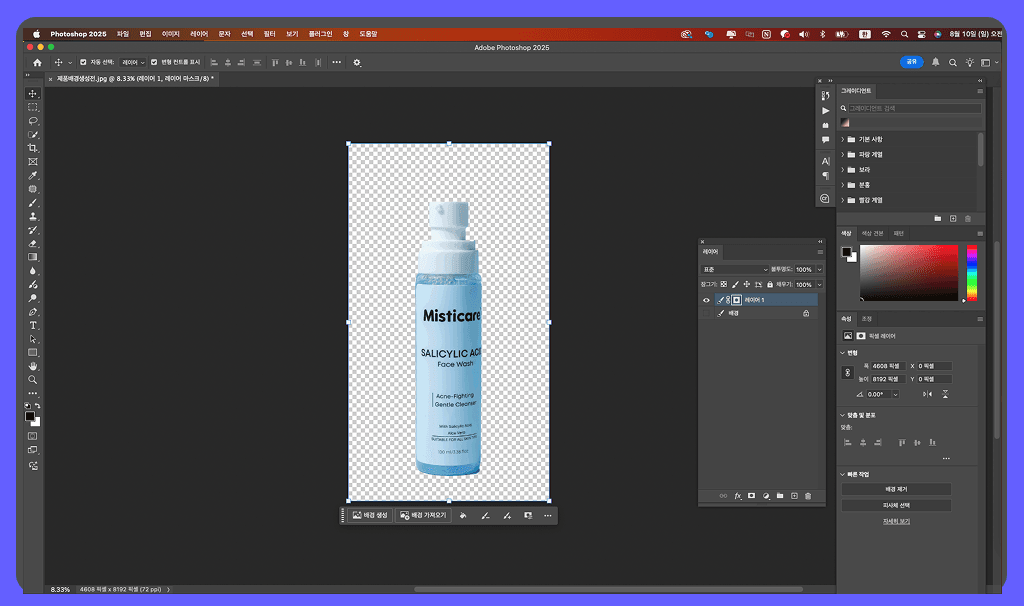Click the blue 공유 share button
The width and height of the screenshot is (1024, 606).
pyautogui.click(x=912, y=62)
